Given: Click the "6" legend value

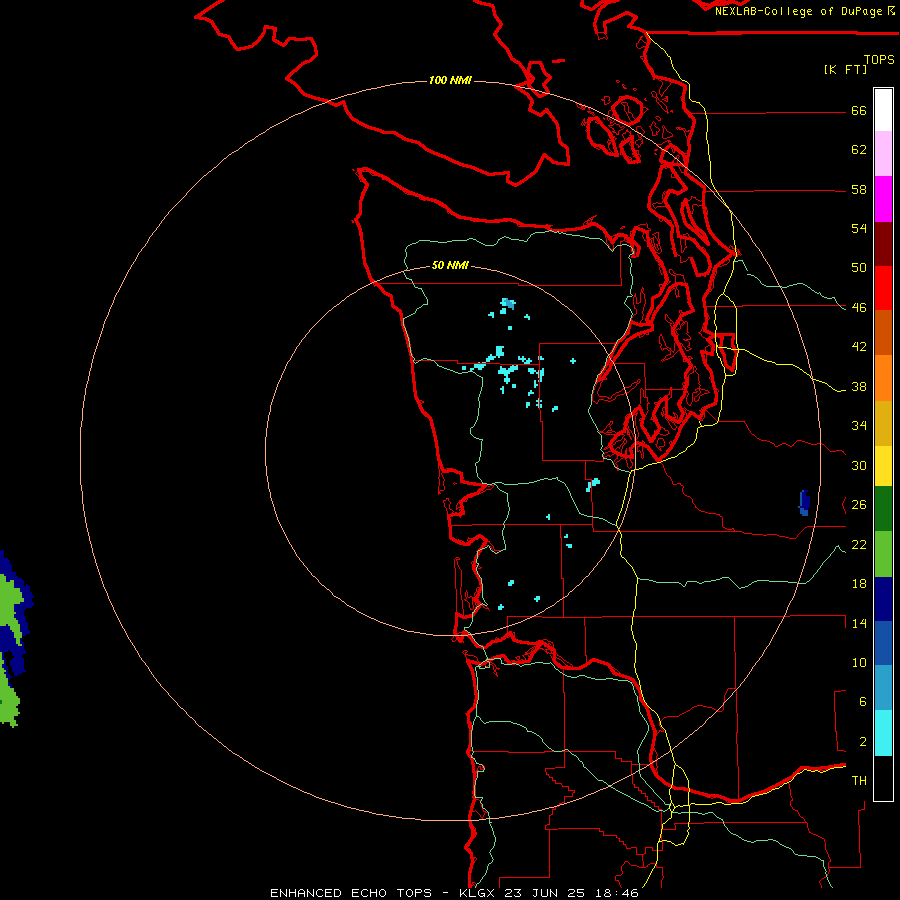Looking at the screenshot, I should pos(862,702).
